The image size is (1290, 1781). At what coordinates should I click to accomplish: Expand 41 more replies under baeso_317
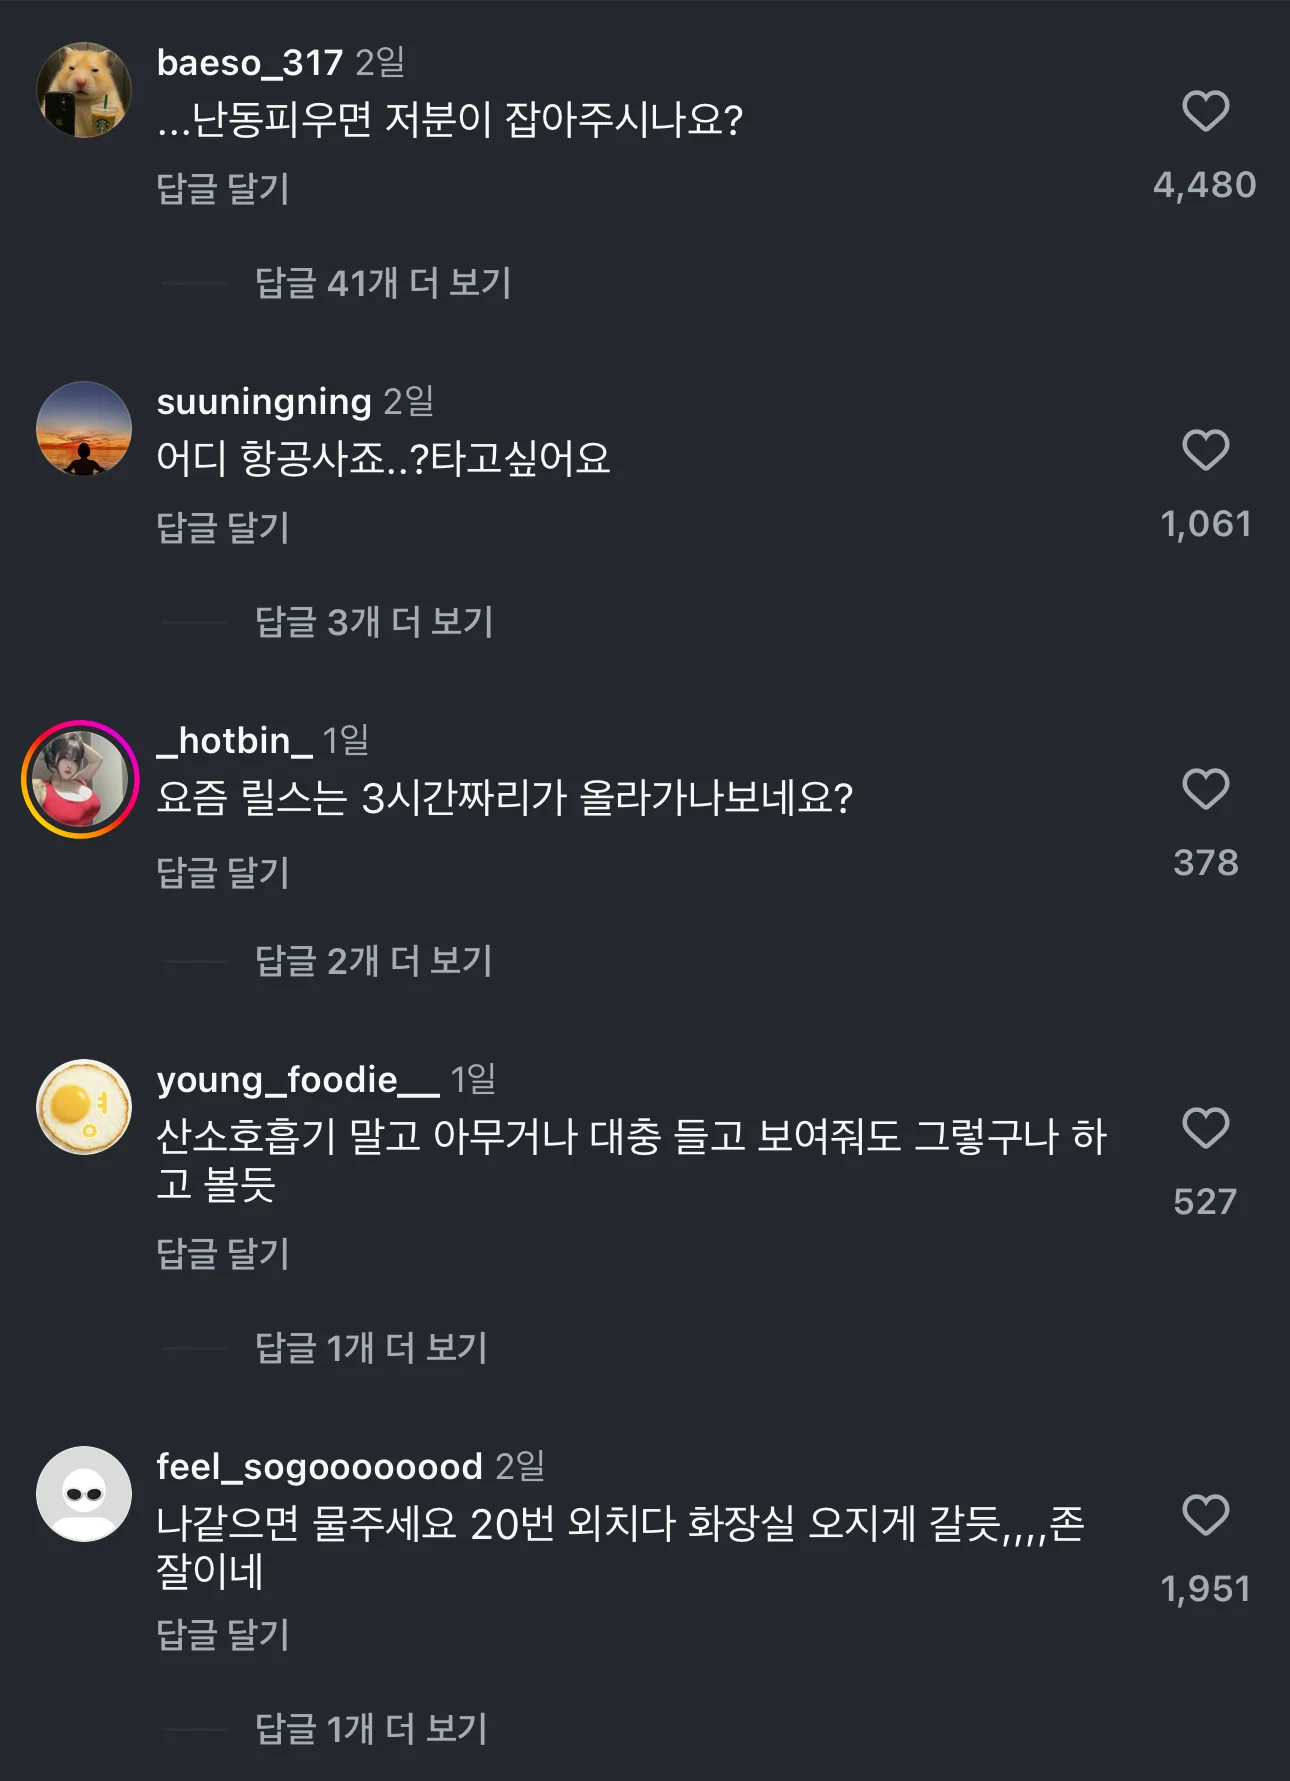(x=383, y=283)
